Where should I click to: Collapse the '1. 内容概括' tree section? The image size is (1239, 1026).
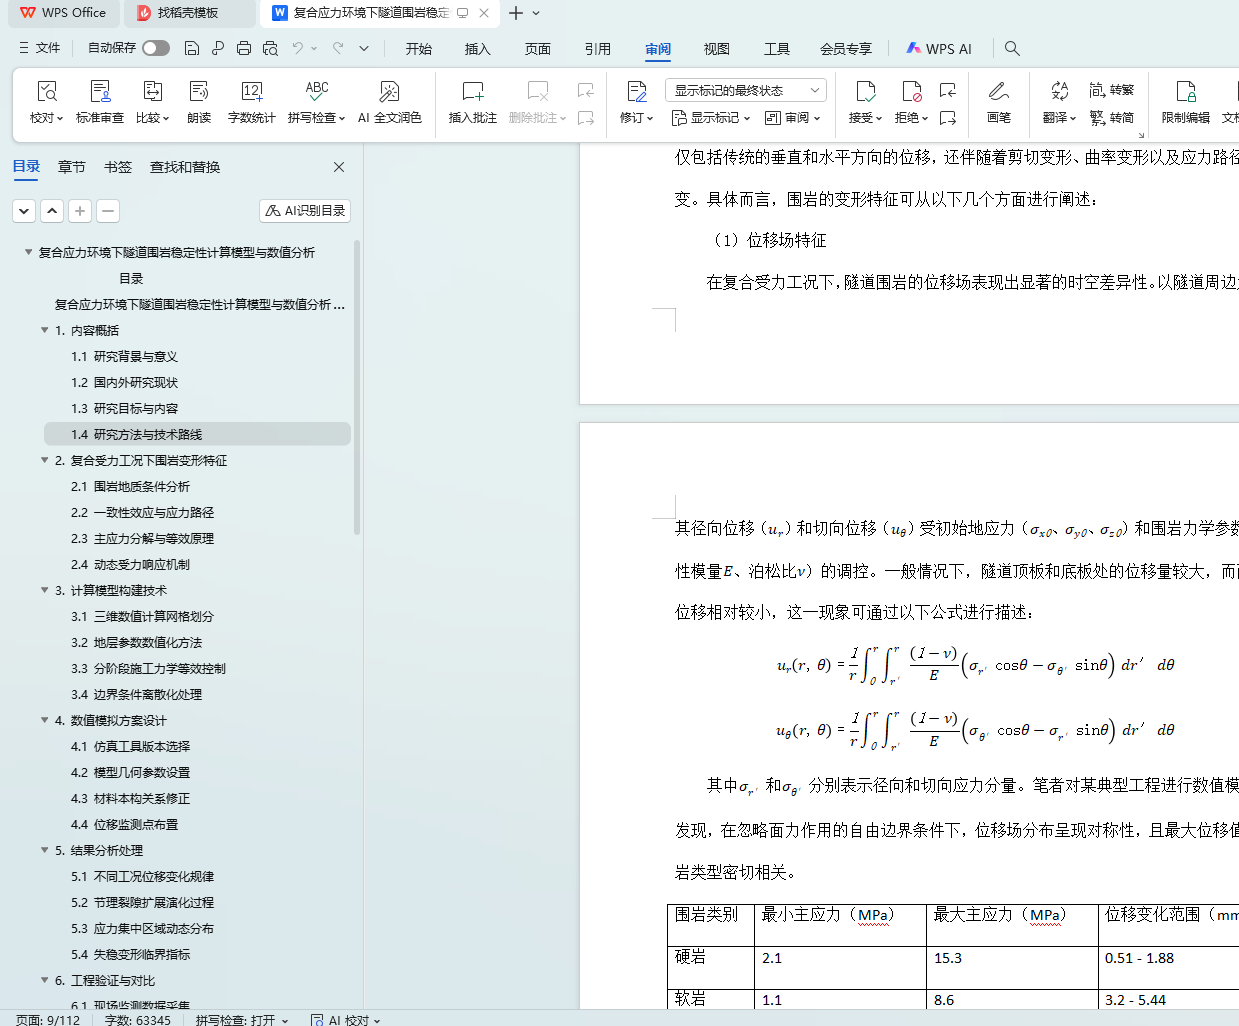(45, 330)
